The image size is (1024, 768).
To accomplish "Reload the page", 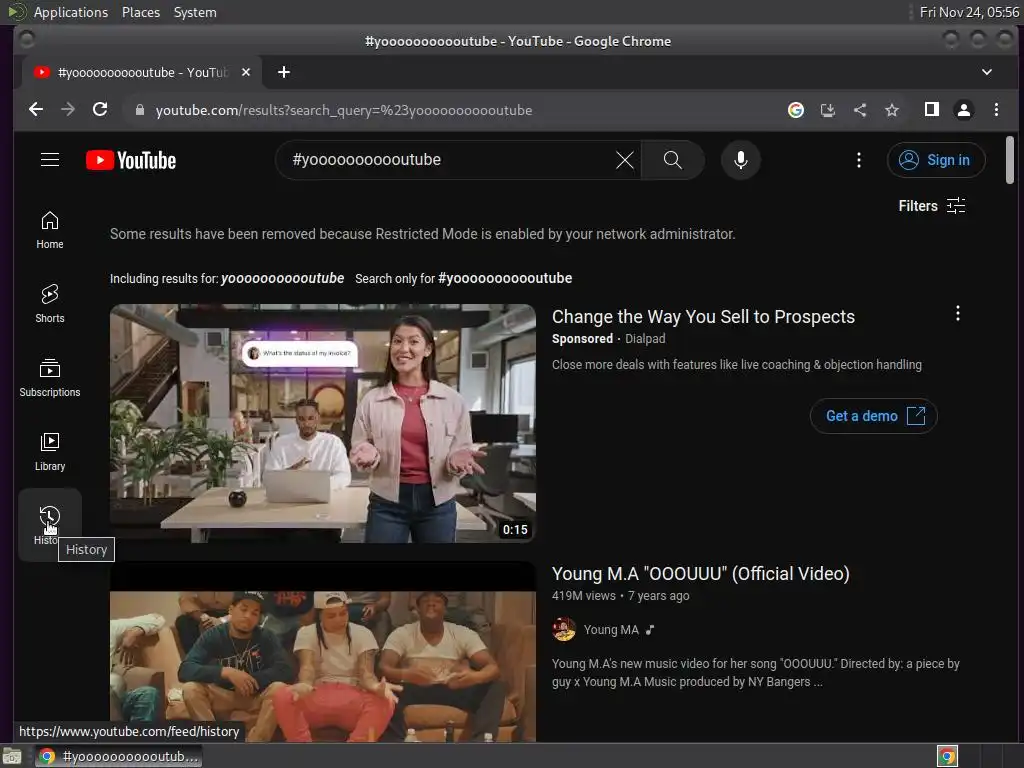I will 100,110.
